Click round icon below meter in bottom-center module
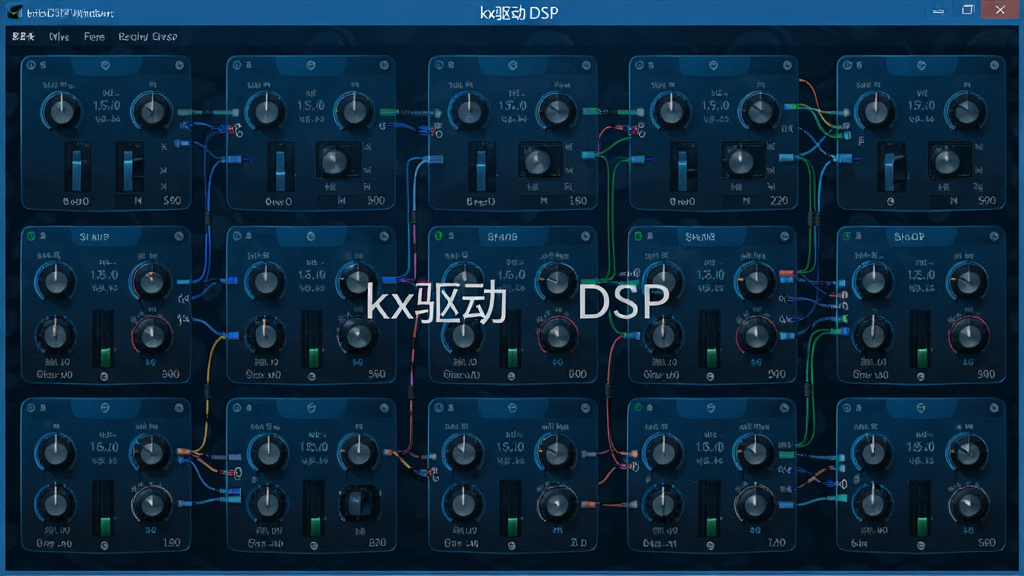The width and height of the screenshot is (1024, 576). 511,545
